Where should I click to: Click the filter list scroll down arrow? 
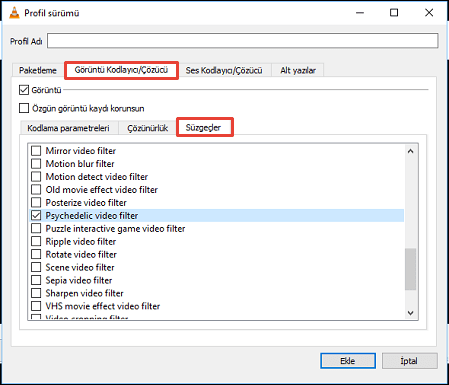(x=410, y=313)
